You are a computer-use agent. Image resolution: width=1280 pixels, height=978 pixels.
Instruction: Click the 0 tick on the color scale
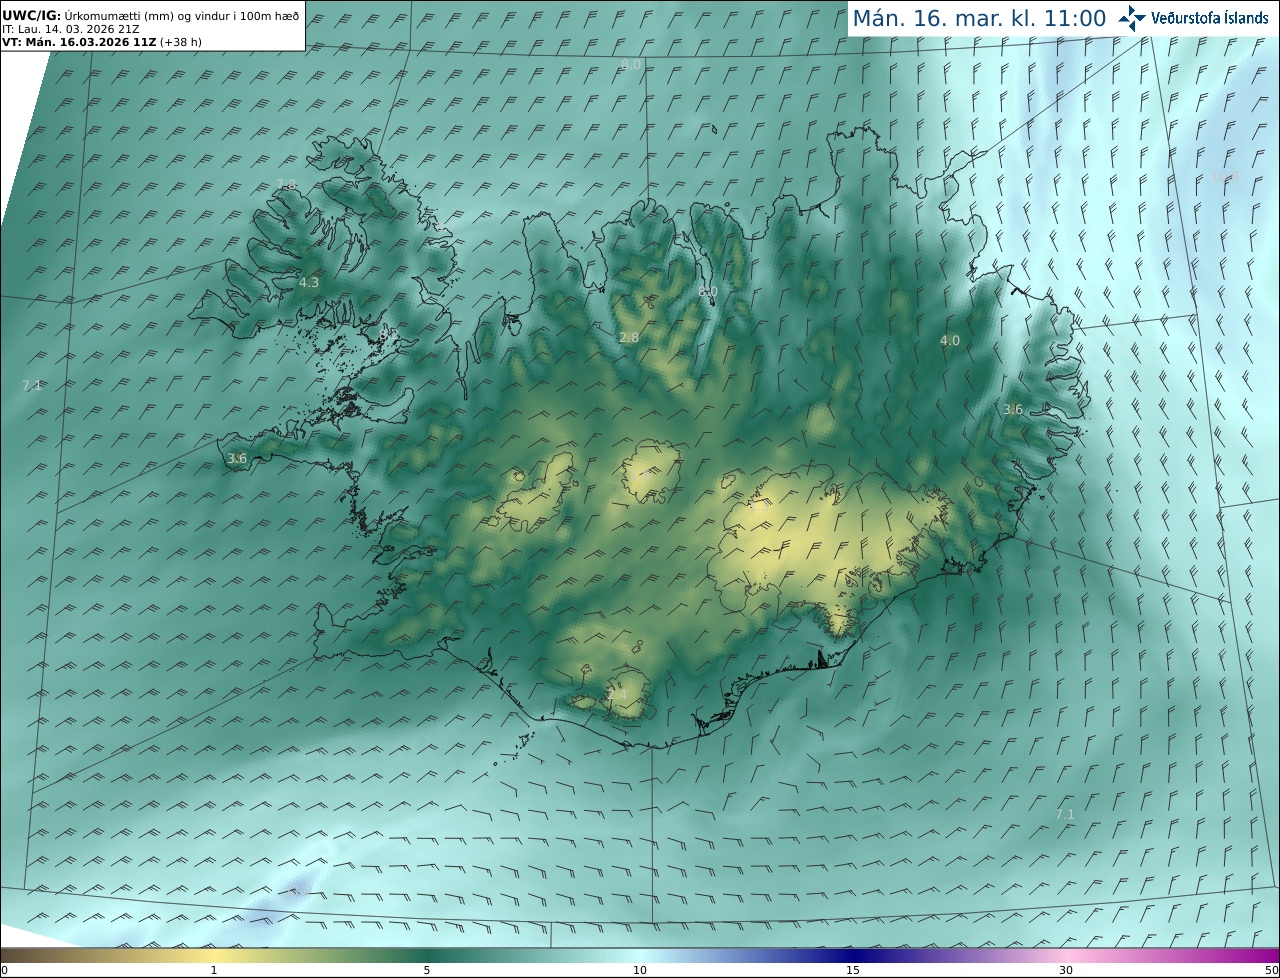[x=4, y=970]
